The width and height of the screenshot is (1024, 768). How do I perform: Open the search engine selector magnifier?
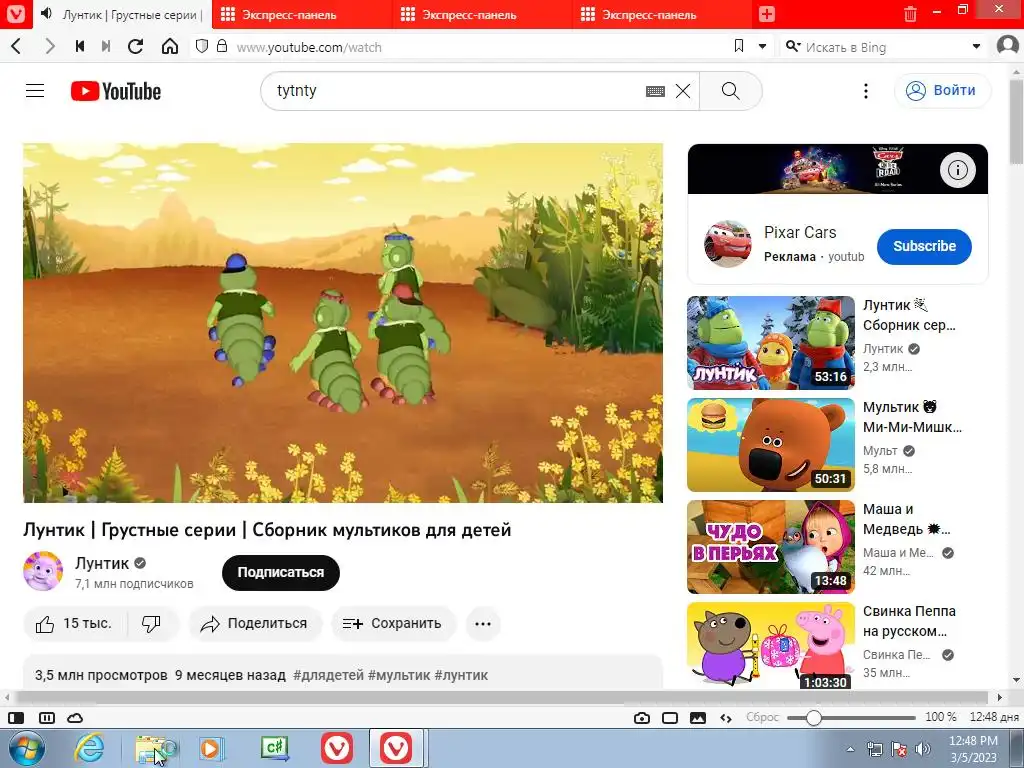(793, 46)
